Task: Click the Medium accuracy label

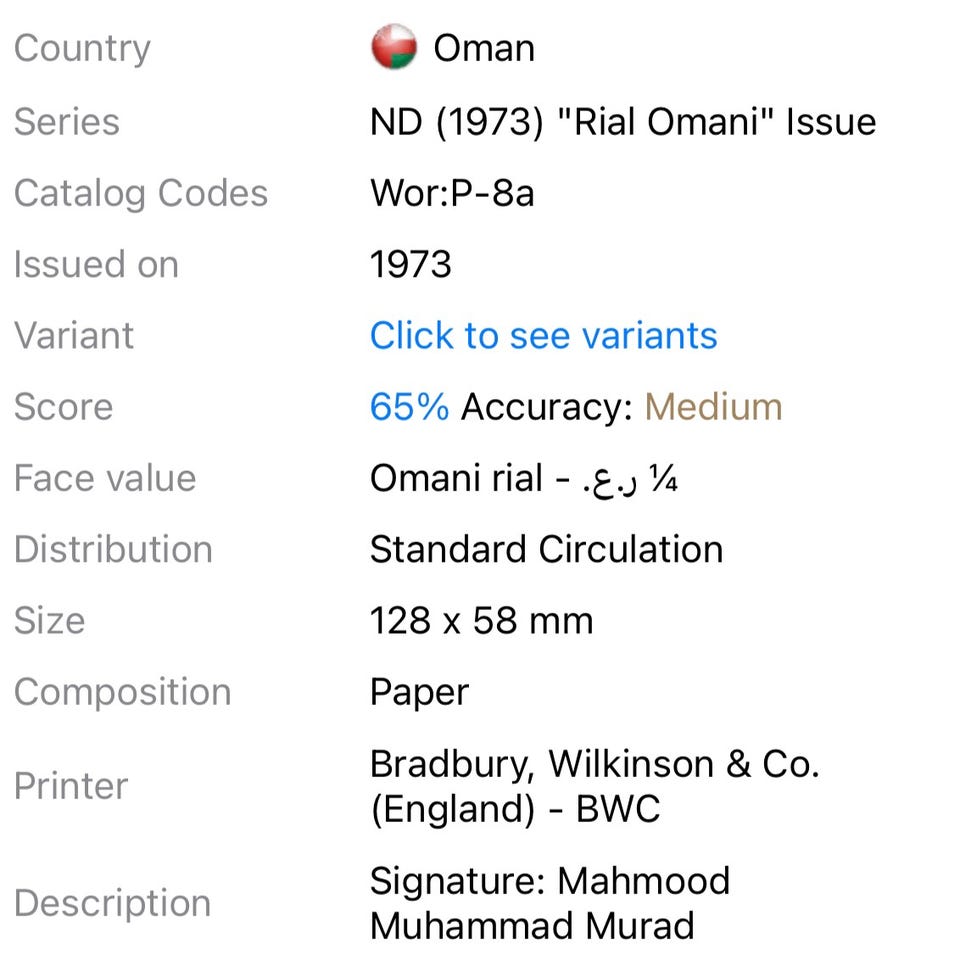Action: (x=714, y=407)
